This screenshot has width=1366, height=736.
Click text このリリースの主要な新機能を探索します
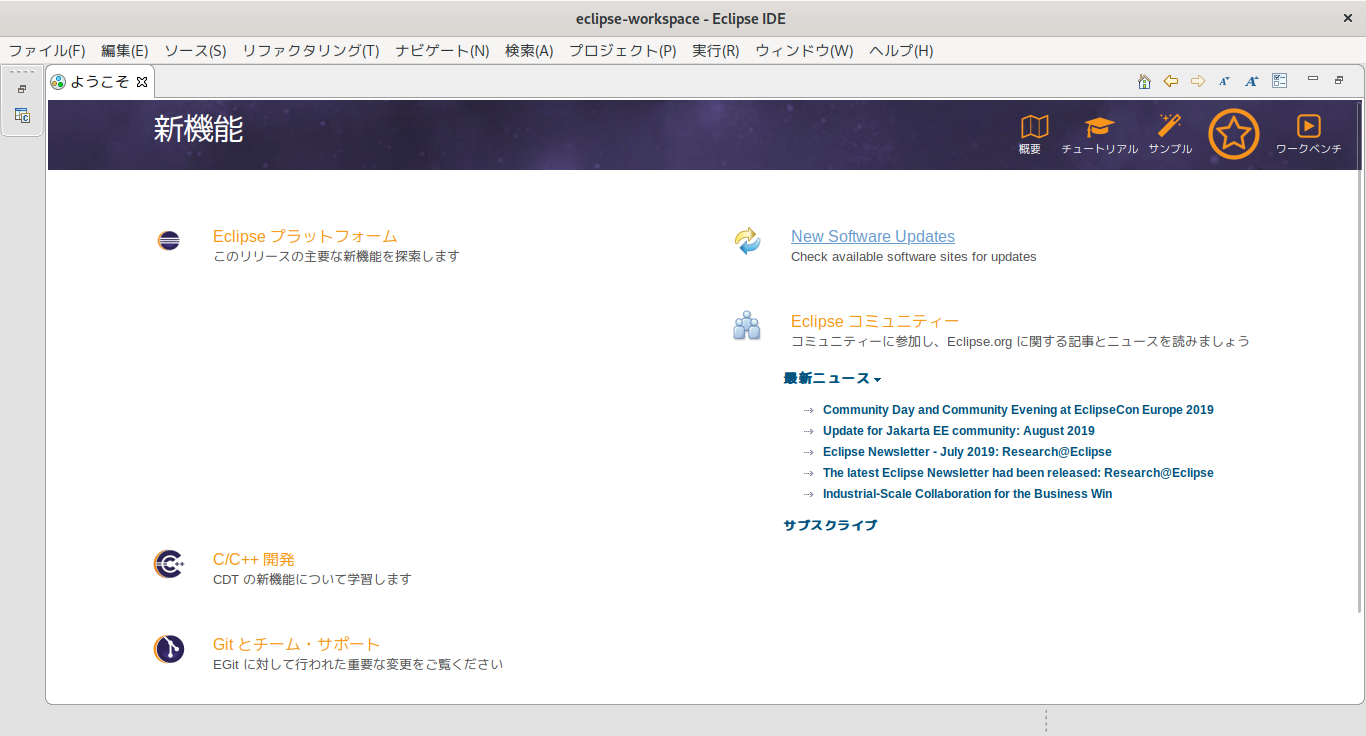[336, 257]
